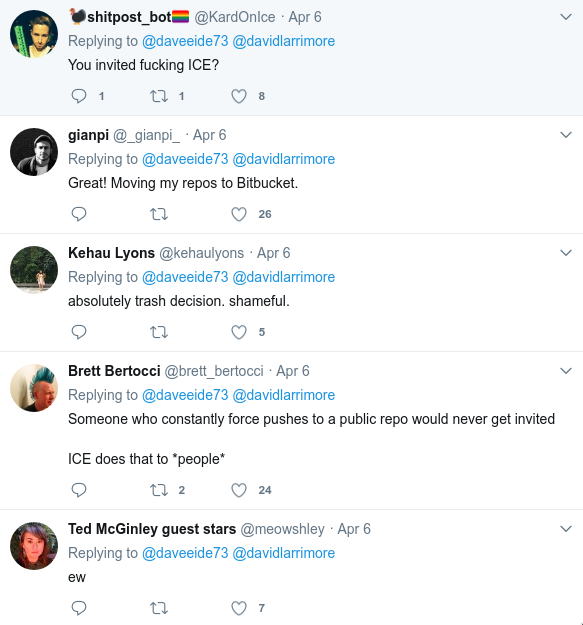Like Kehau Lyons' shameful tweet

coord(239,332)
